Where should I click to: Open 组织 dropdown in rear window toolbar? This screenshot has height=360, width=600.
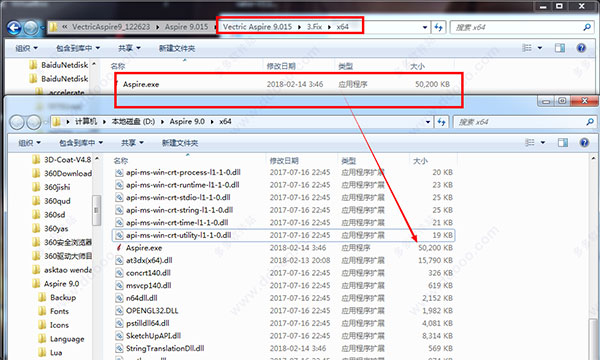coord(26,48)
